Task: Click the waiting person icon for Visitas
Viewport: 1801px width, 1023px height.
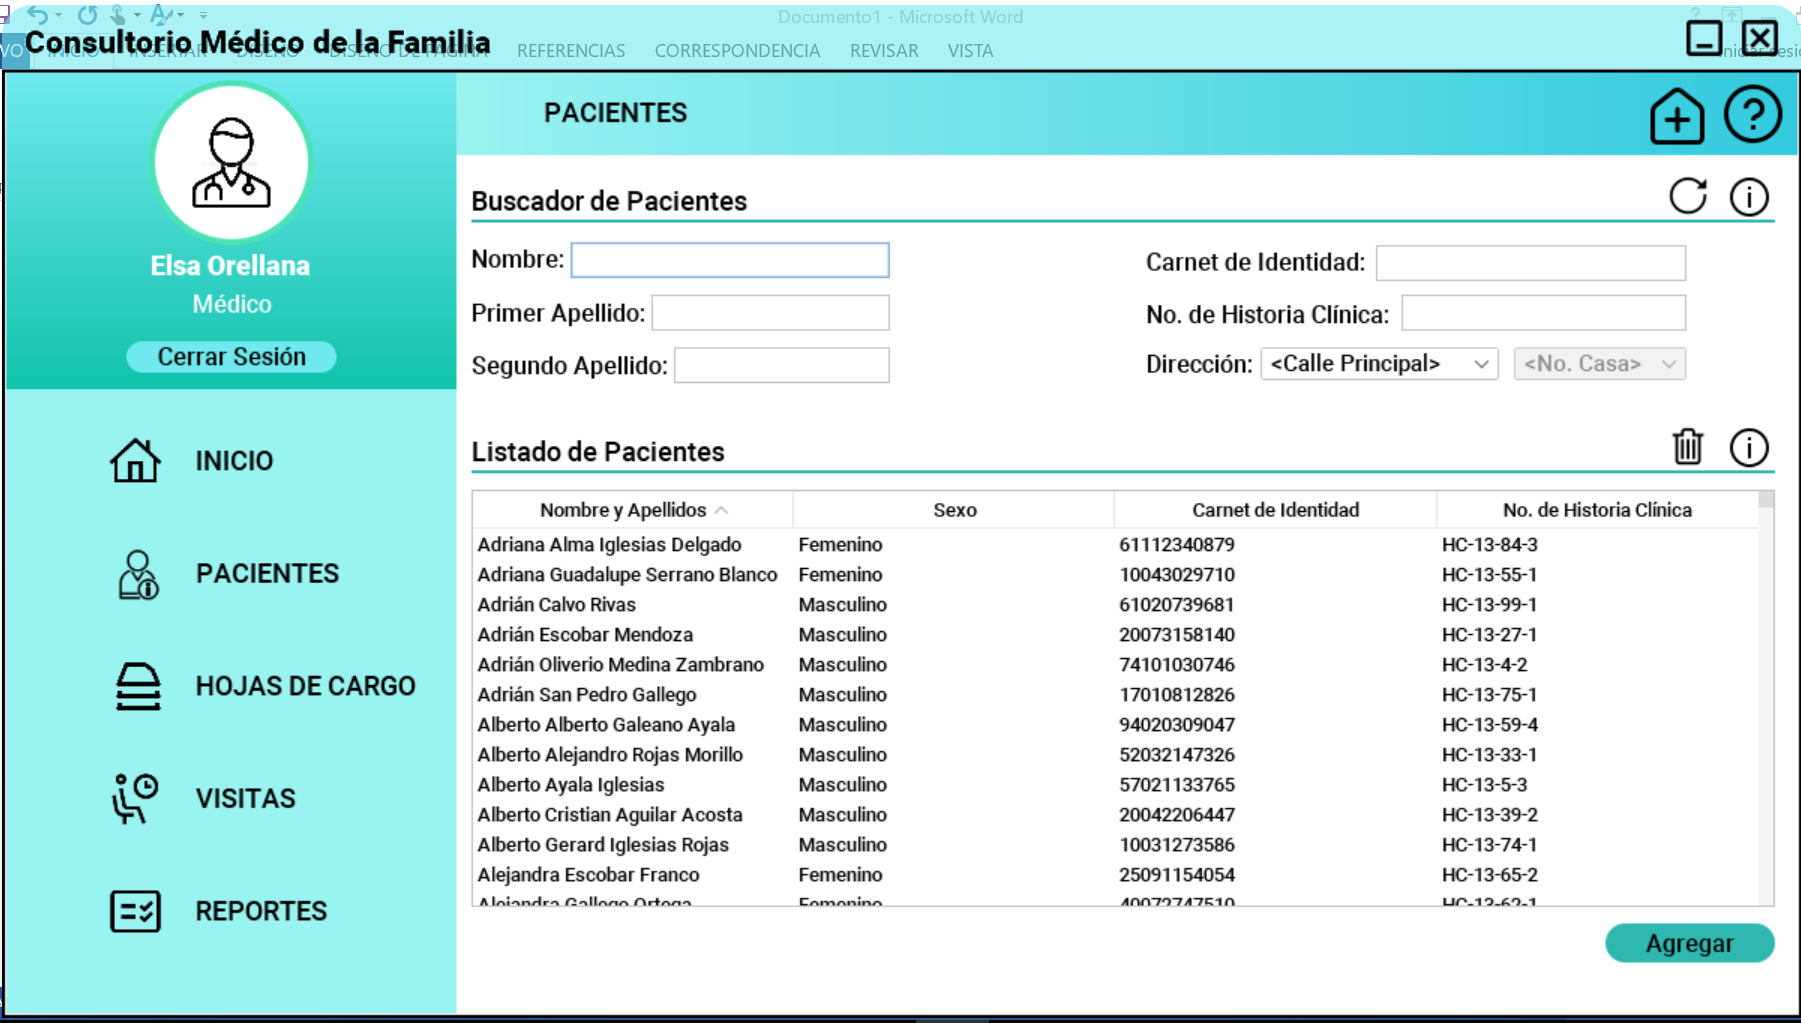Action: [135, 798]
